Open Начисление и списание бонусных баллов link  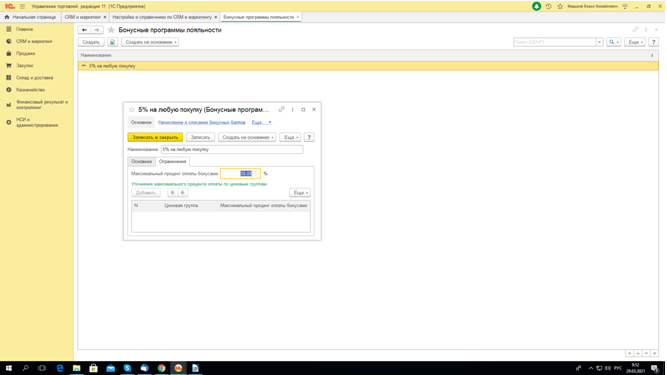pyautogui.click(x=202, y=122)
